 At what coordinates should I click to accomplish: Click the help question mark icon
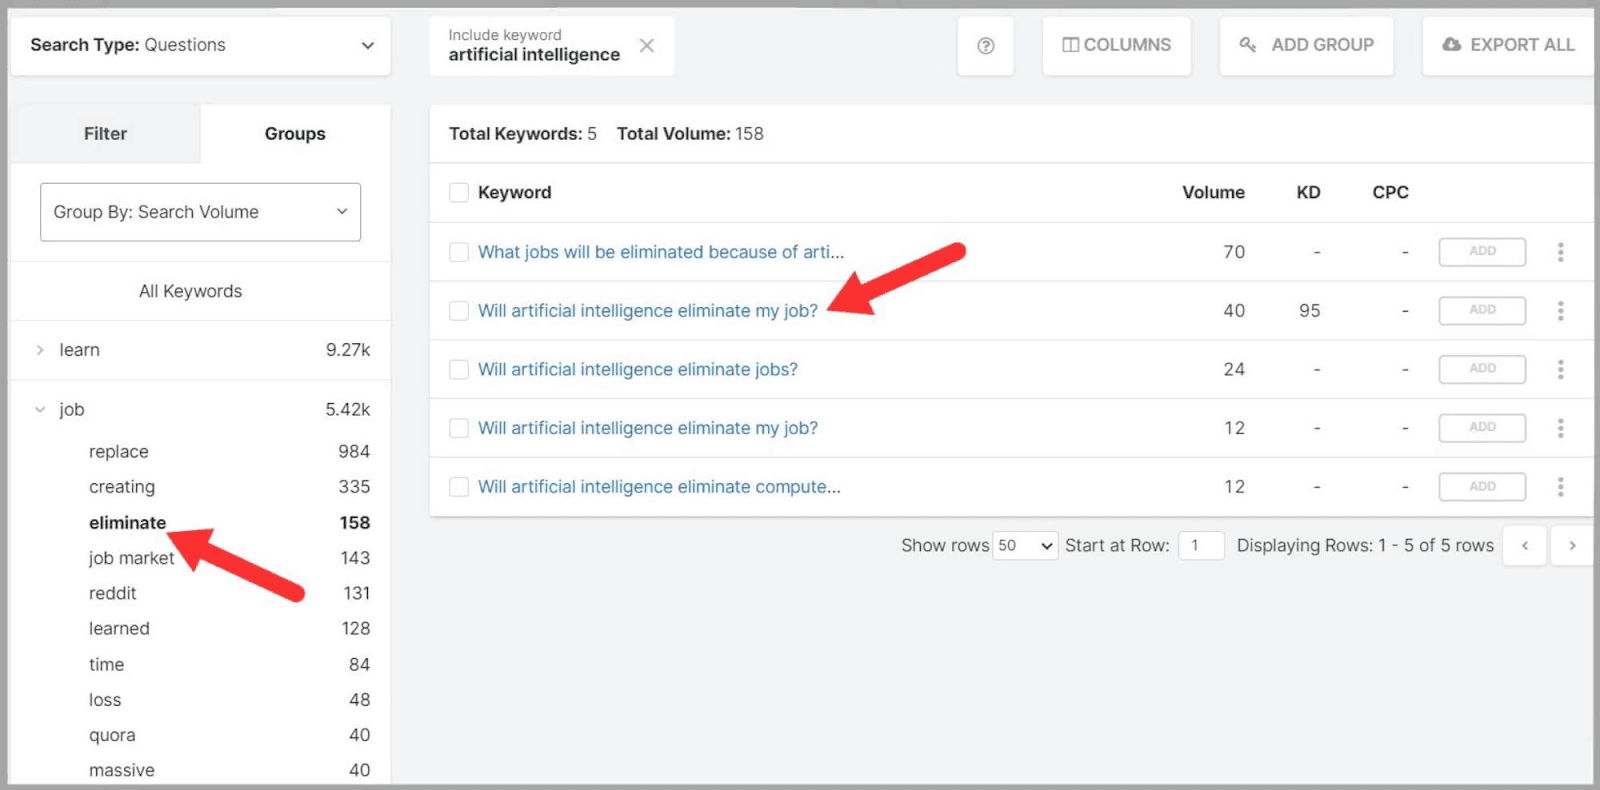click(985, 46)
